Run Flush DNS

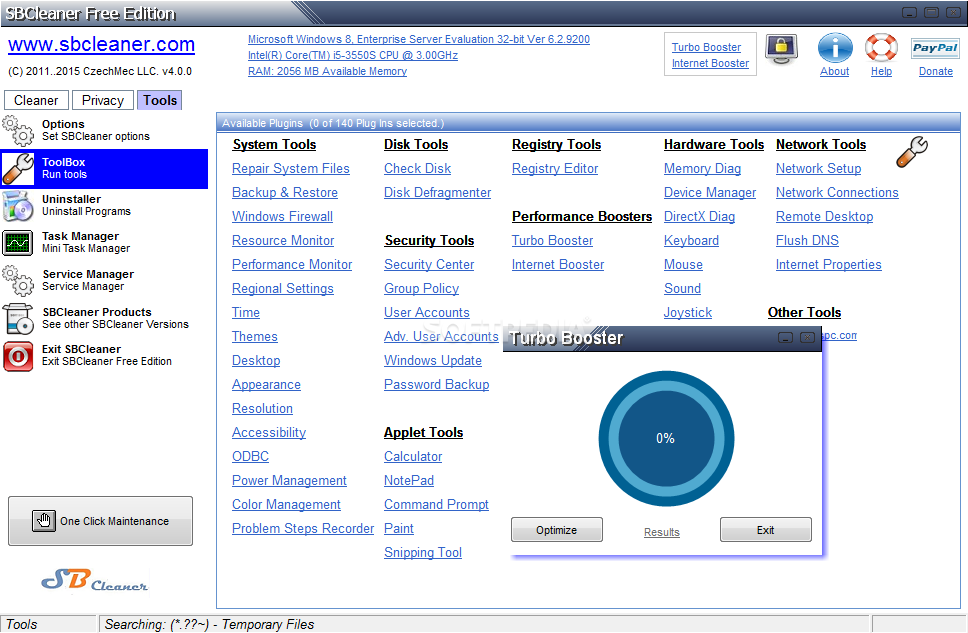click(807, 241)
